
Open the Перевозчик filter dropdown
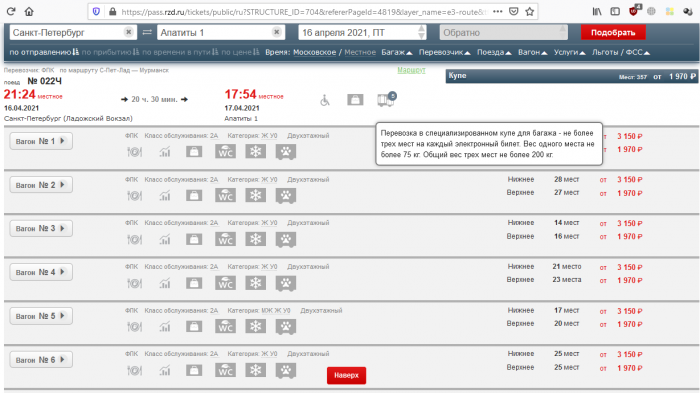tap(444, 52)
